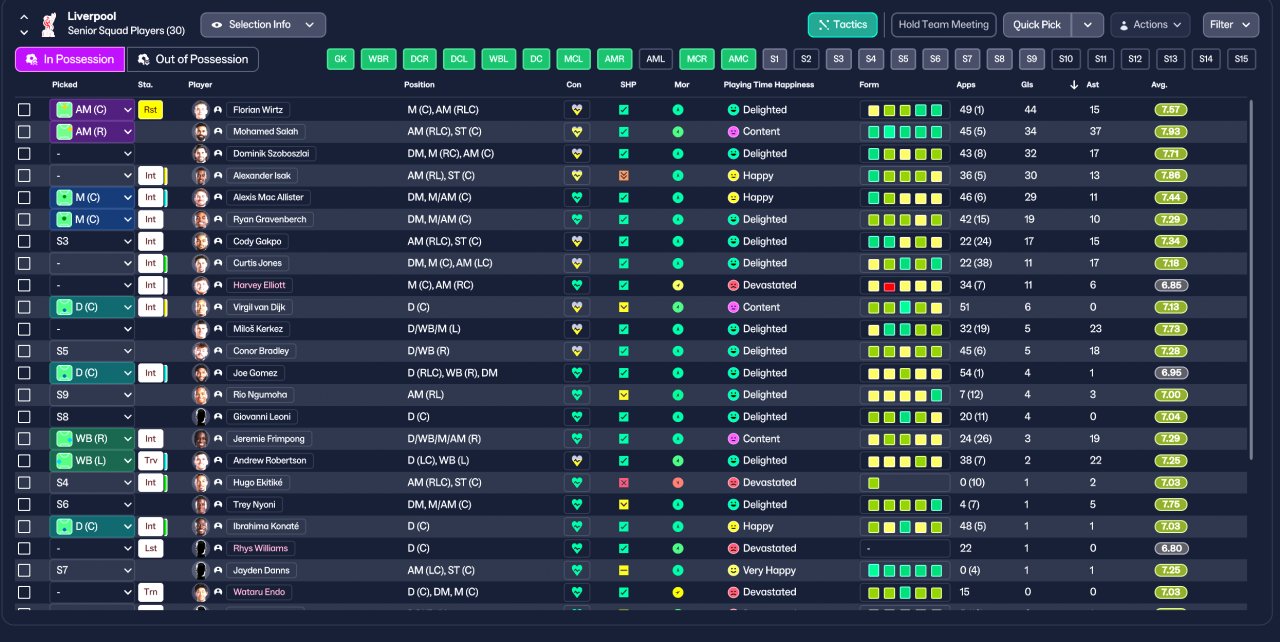Image resolution: width=1280 pixels, height=642 pixels.
Task: Click the Tactics button
Action: tap(843, 25)
